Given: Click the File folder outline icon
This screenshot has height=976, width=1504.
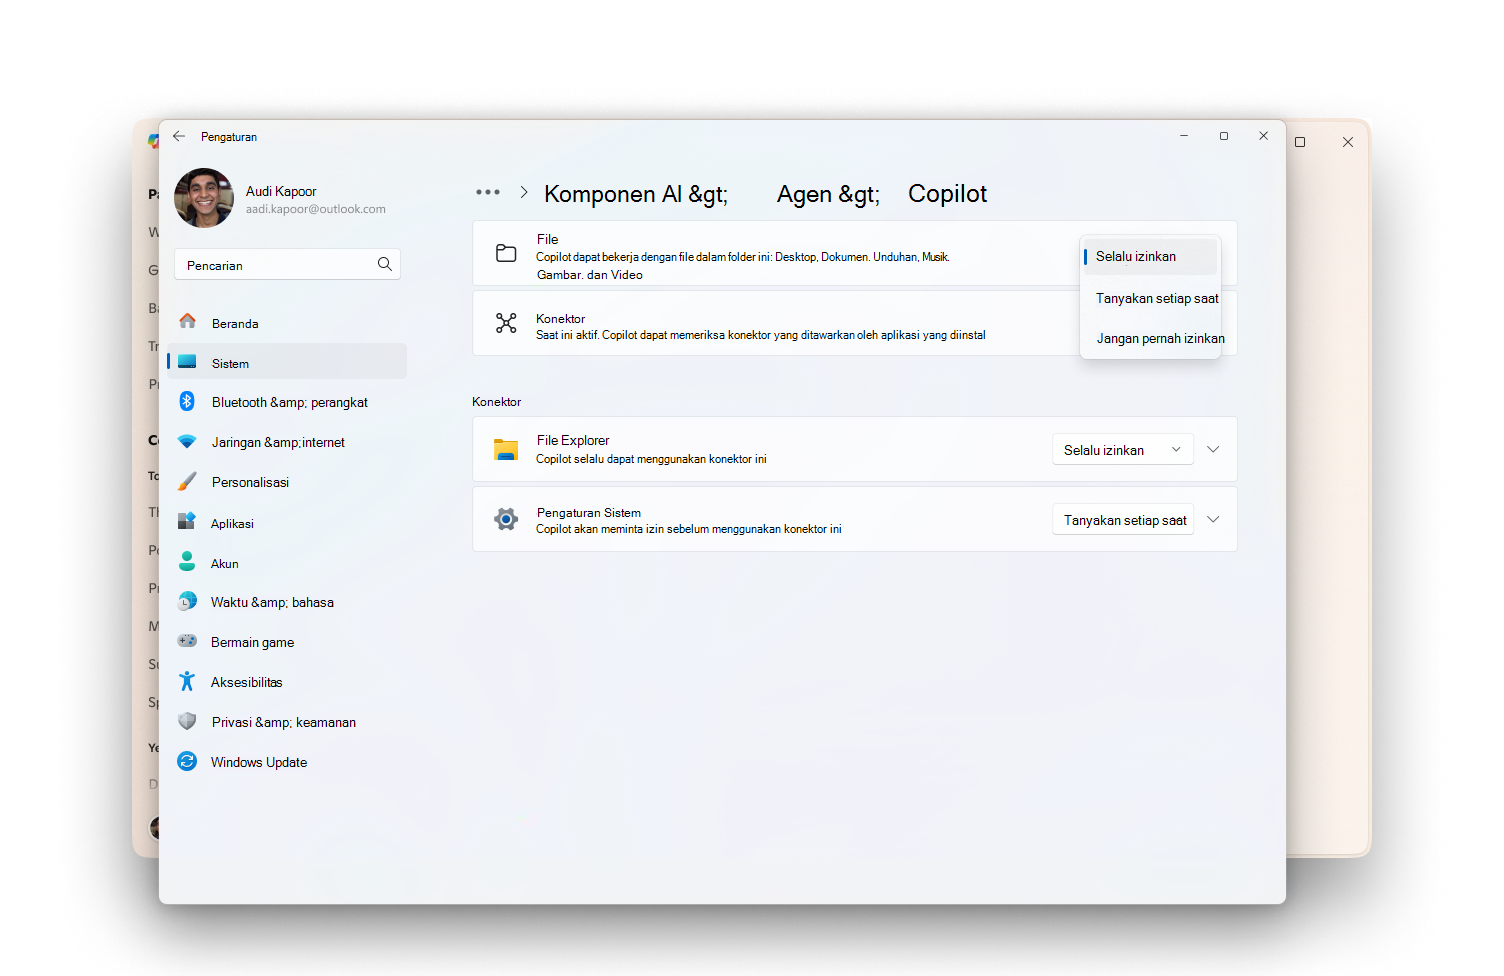Looking at the screenshot, I should [x=507, y=253].
